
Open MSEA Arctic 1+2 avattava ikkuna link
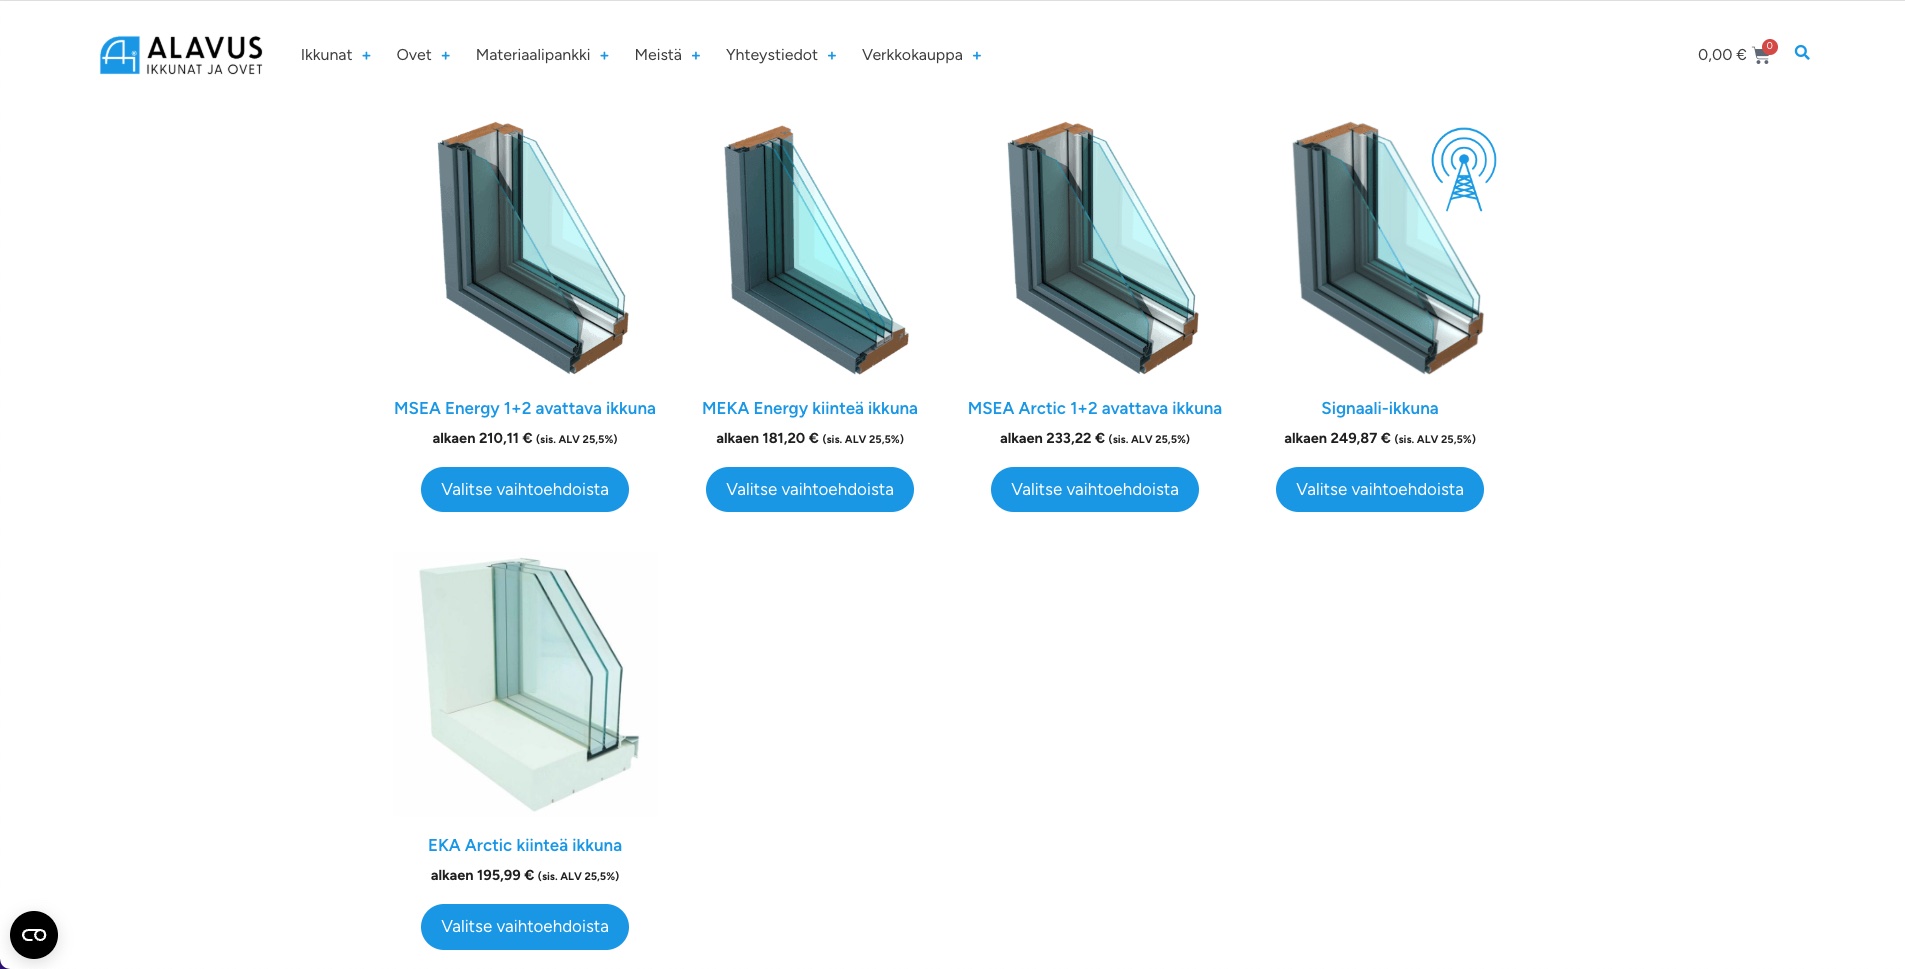pyautogui.click(x=1095, y=408)
